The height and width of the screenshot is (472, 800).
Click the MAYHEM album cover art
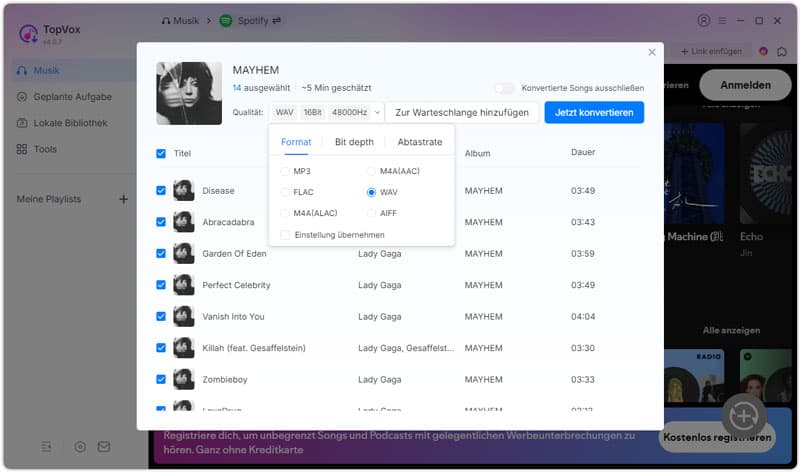pyautogui.click(x=189, y=93)
